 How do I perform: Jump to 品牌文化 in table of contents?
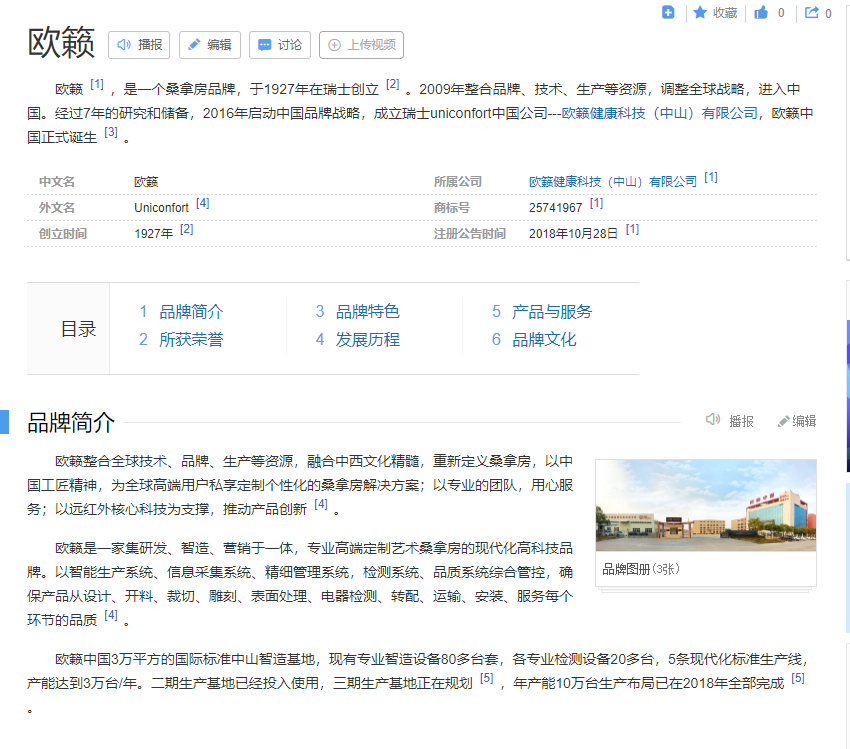[x=544, y=340]
